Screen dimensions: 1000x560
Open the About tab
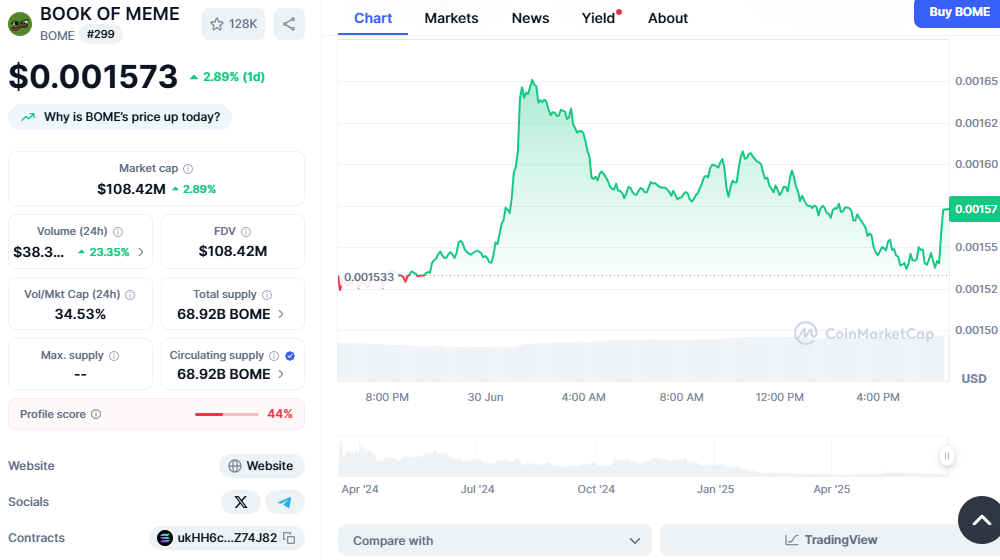[x=668, y=18]
